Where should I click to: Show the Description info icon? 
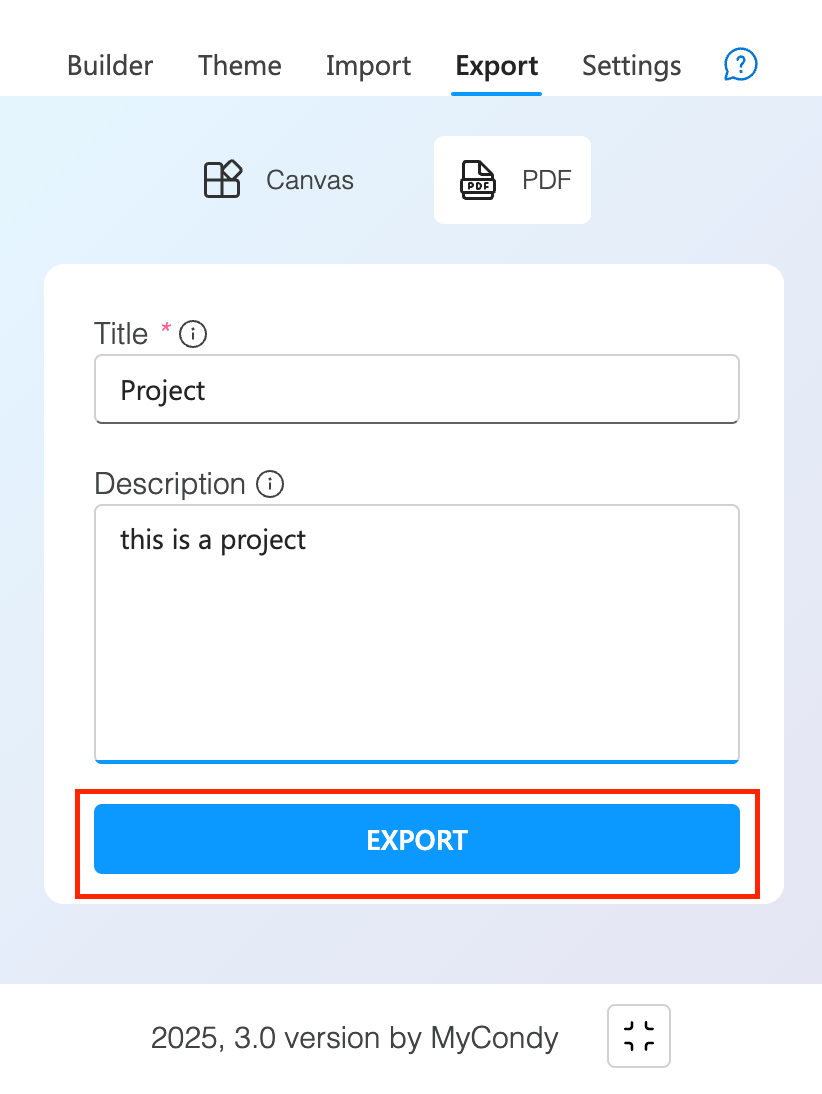270,484
